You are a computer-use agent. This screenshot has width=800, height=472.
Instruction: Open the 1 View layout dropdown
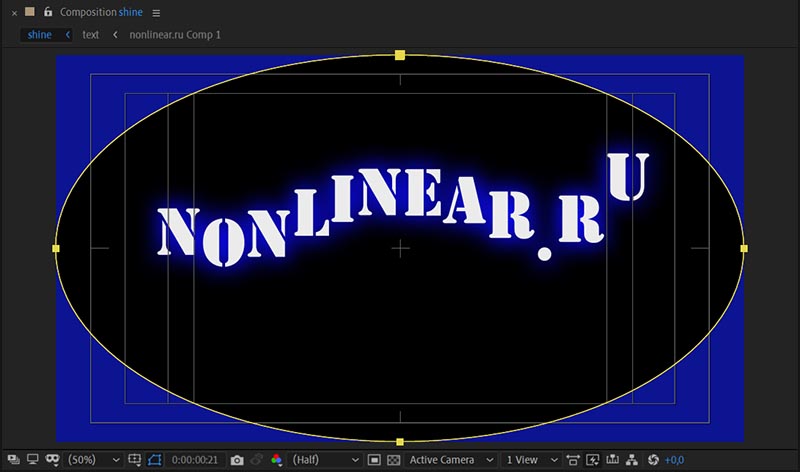532,460
